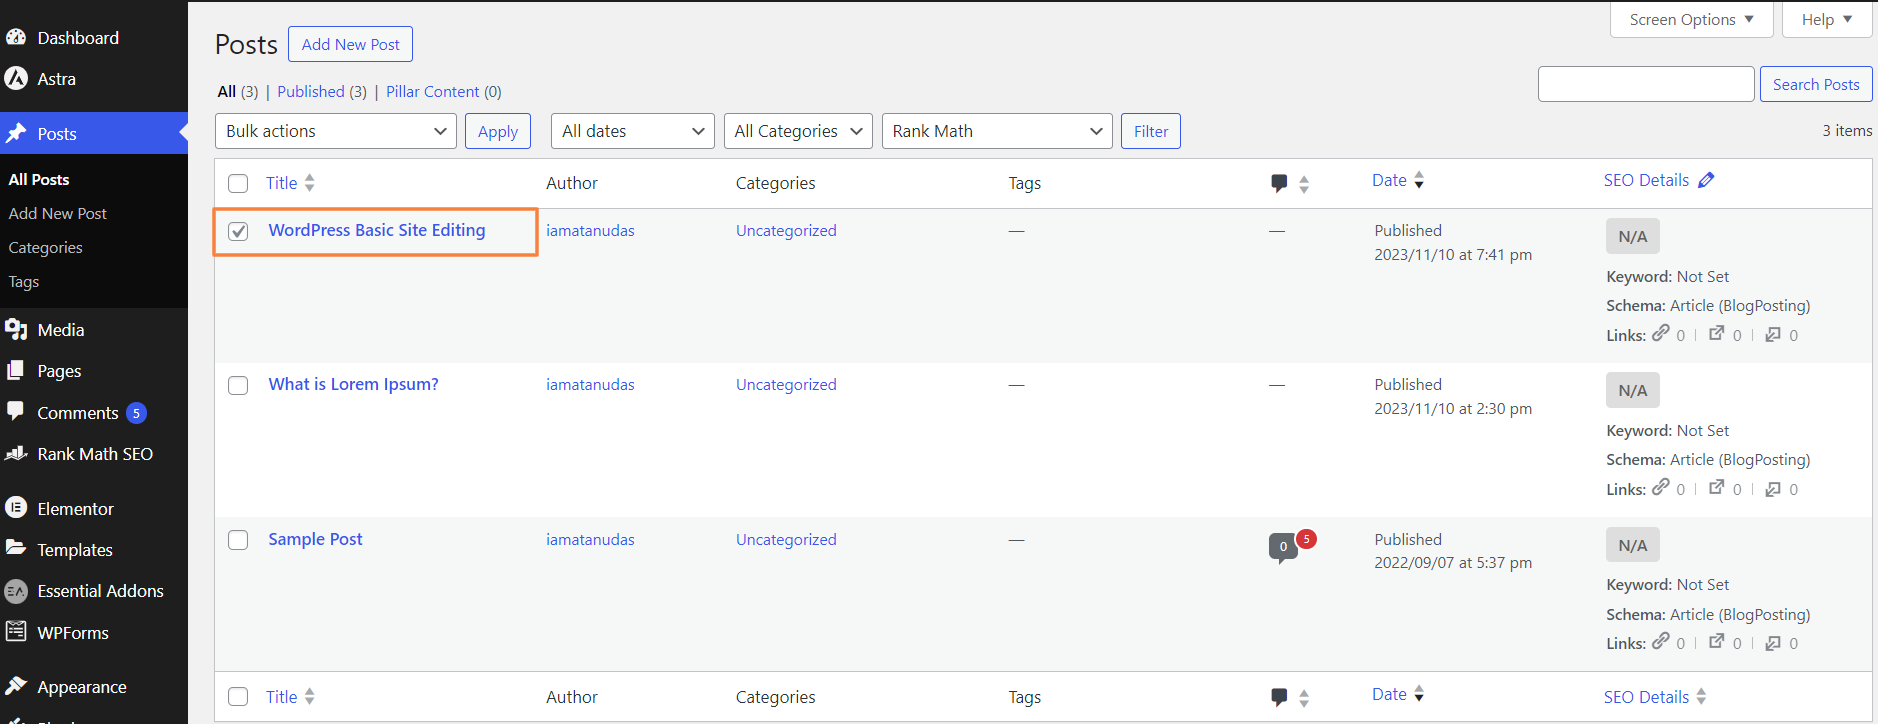Show the All posts view
1878x724 pixels.
coord(227,91)
